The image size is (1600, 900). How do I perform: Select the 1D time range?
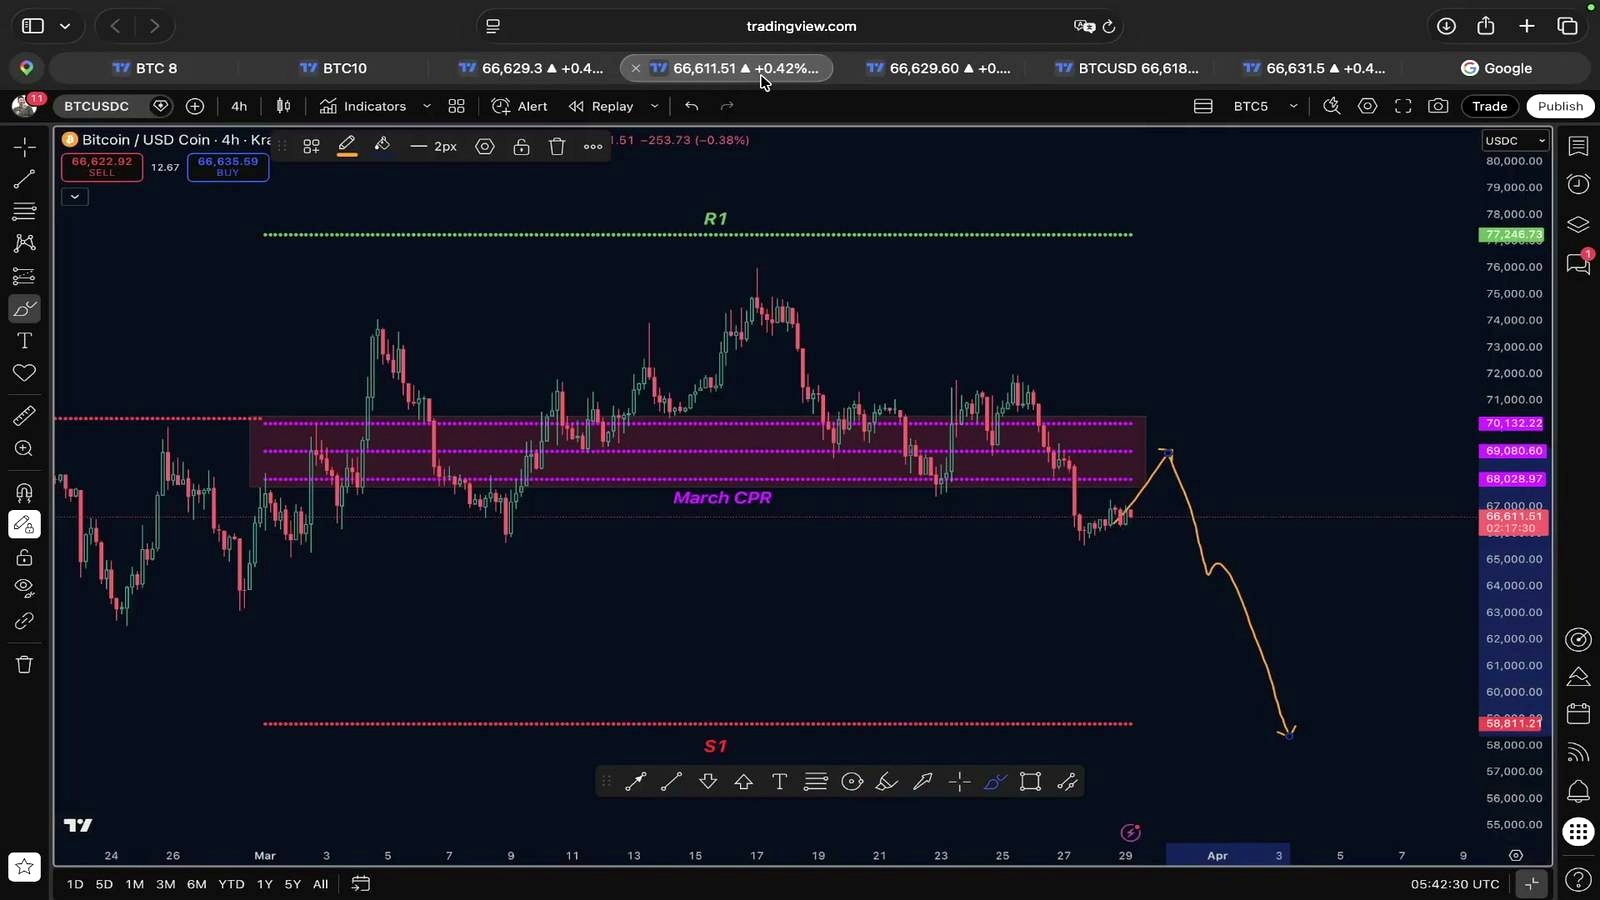(75, 884)
